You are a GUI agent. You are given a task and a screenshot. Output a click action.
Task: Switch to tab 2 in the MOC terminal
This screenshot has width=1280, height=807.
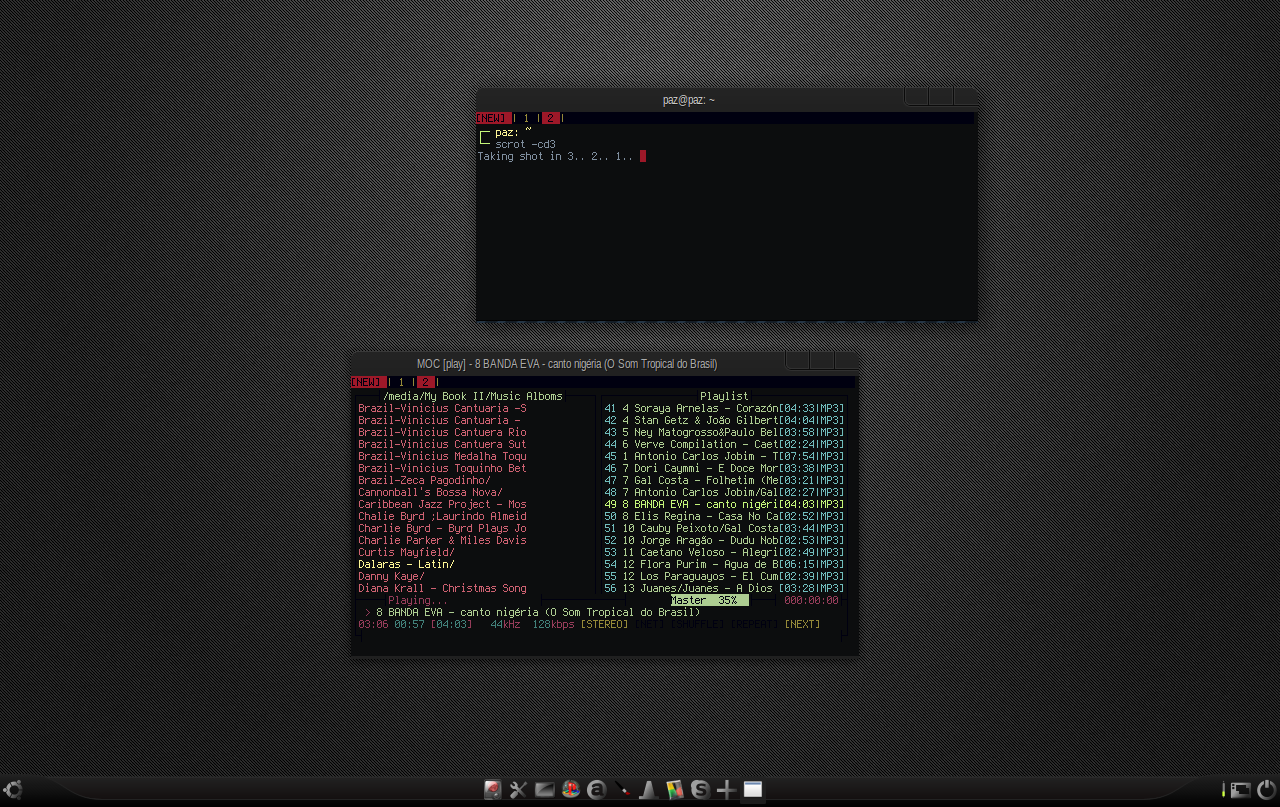click(426, 382)
